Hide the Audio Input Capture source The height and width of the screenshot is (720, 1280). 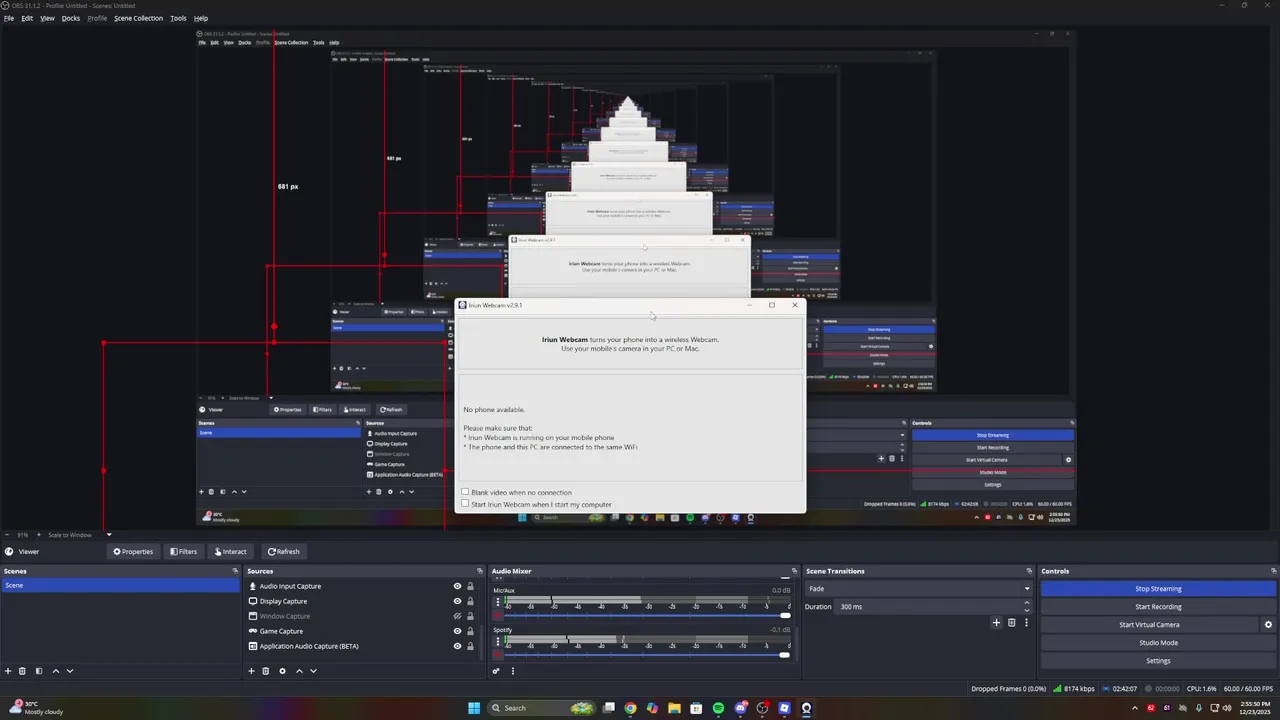tap(457, 586)
